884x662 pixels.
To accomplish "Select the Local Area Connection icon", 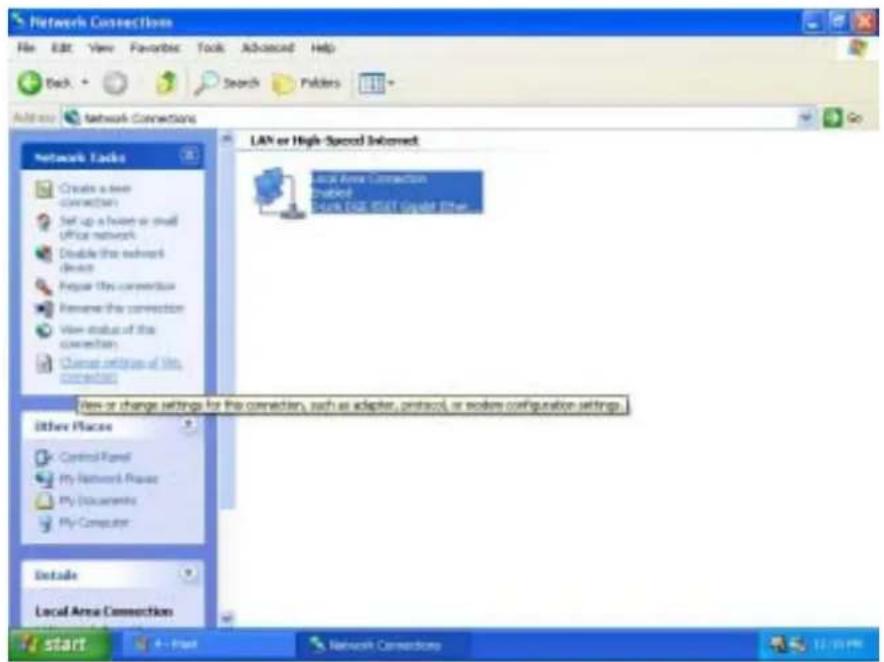I will 279,192.
